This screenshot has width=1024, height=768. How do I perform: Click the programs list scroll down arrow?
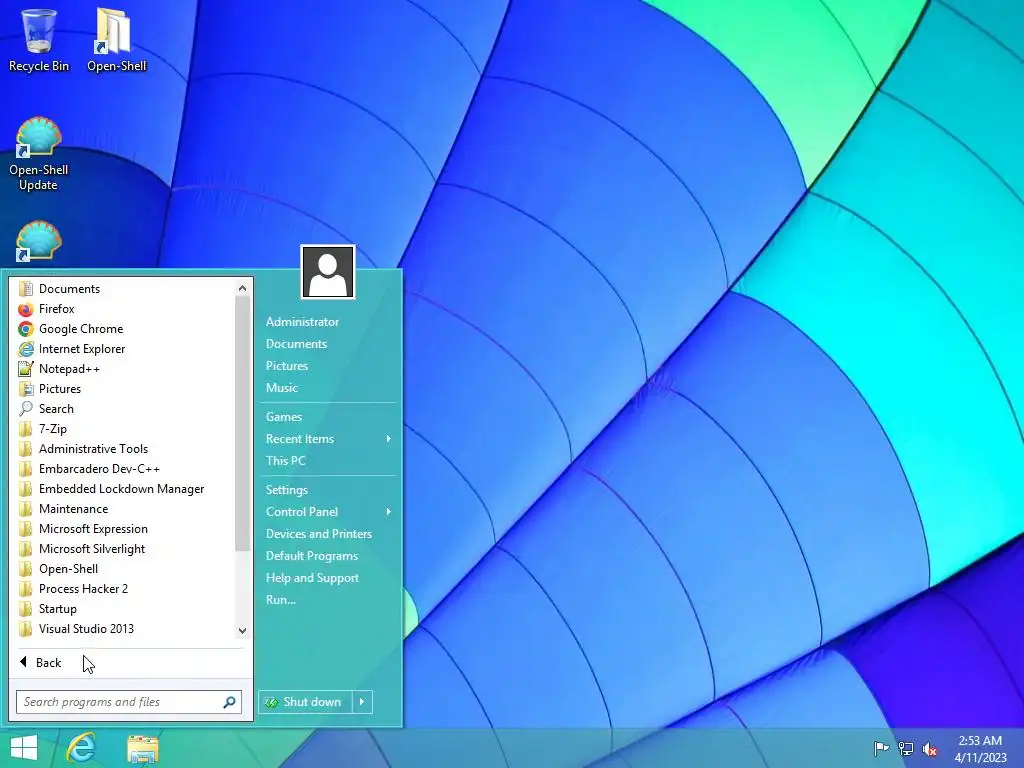[242, 630]
